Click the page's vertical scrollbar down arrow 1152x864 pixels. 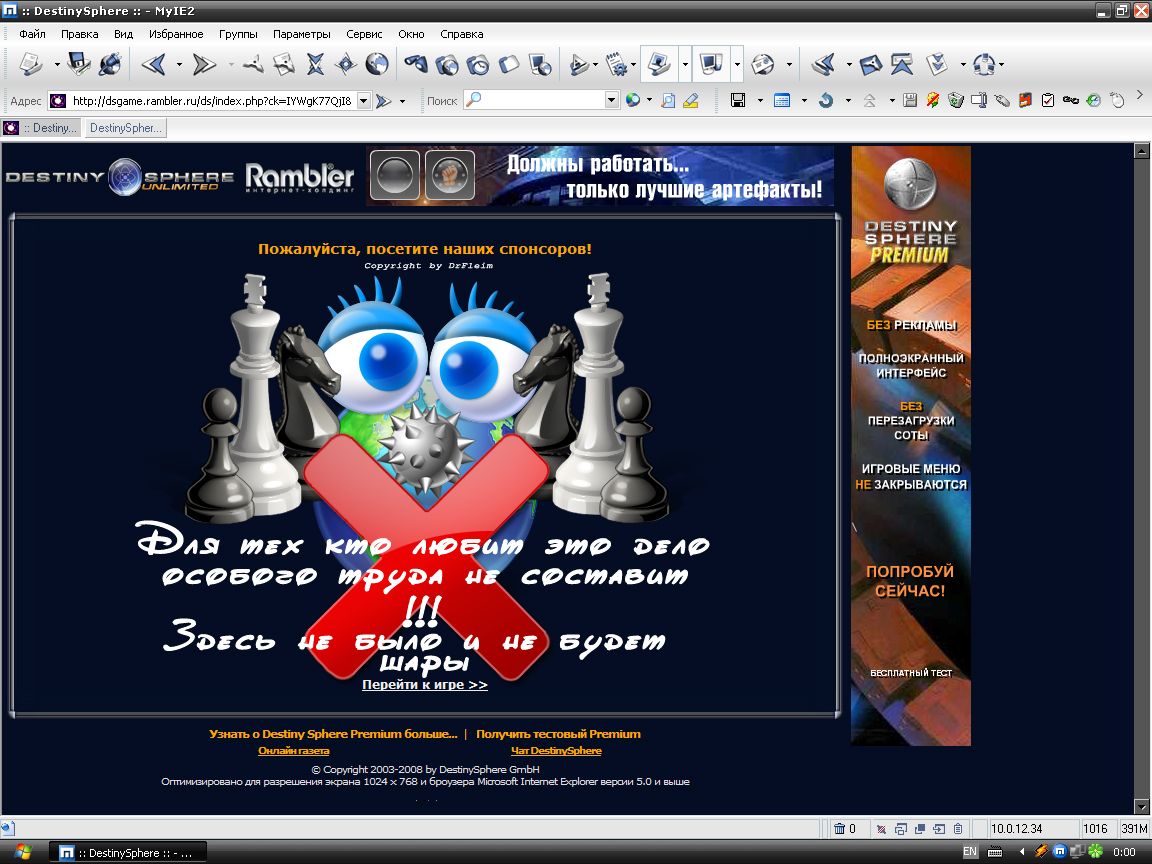tap(1140, 806)
